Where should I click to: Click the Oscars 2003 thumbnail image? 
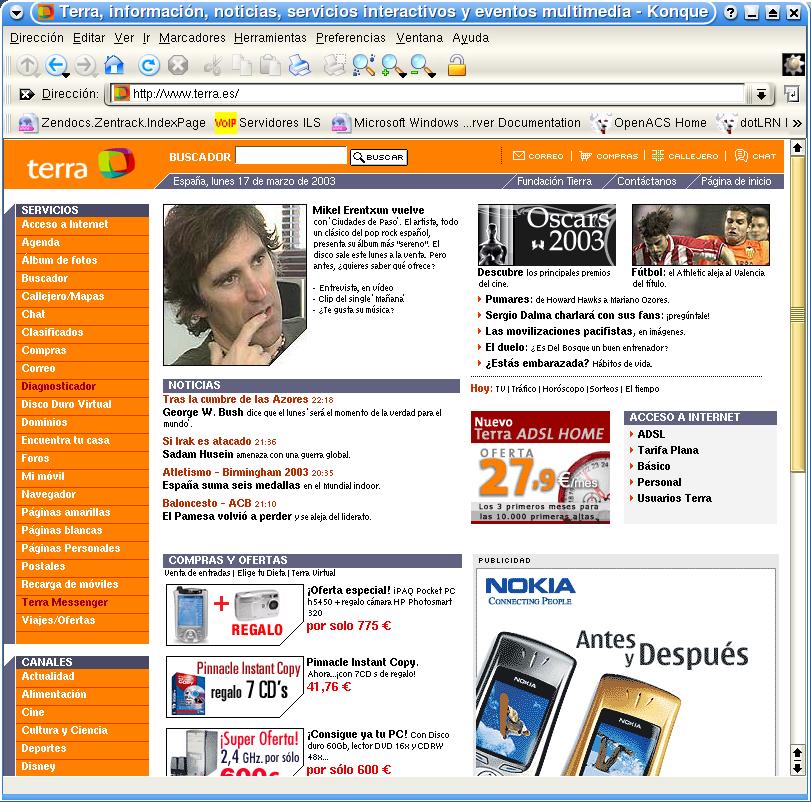[546, 234]
